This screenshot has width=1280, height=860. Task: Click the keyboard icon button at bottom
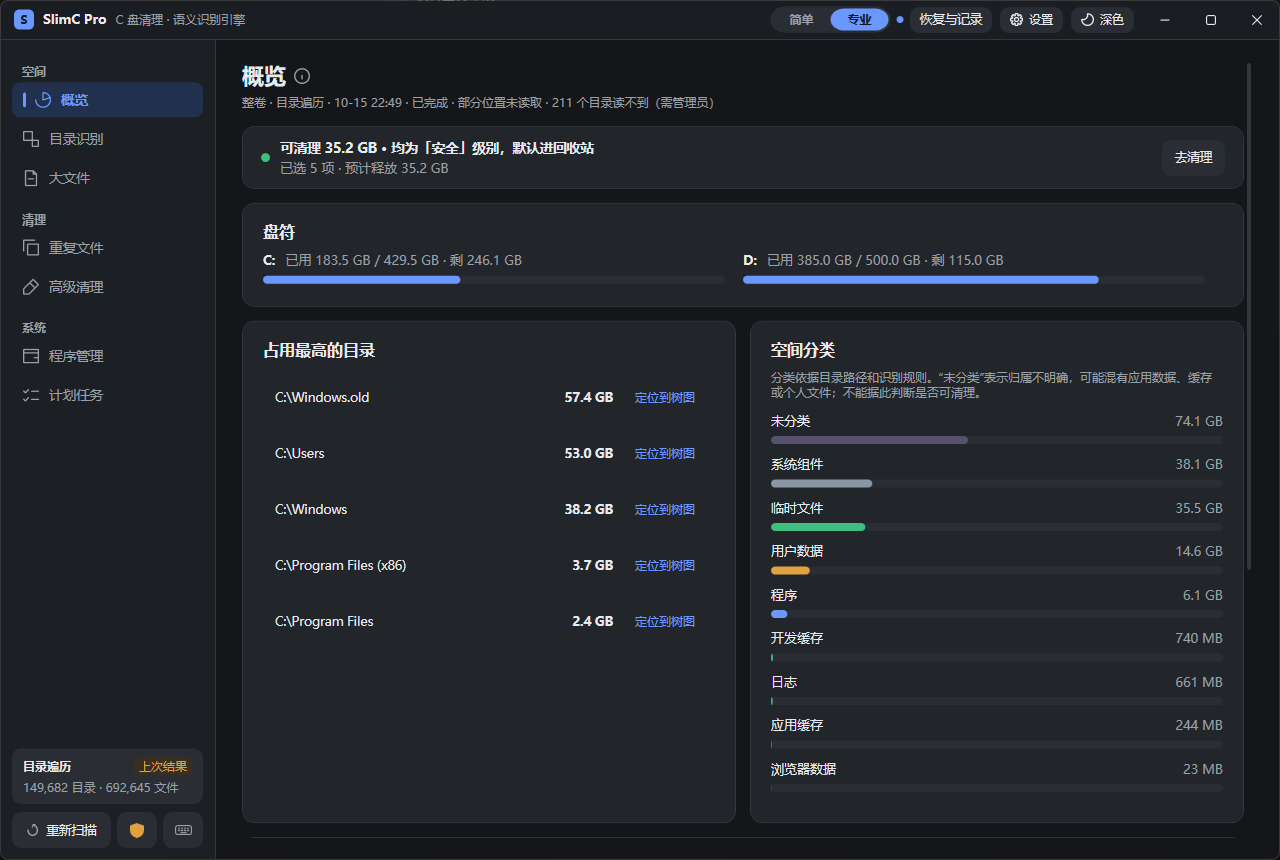[x=183, y=830]
